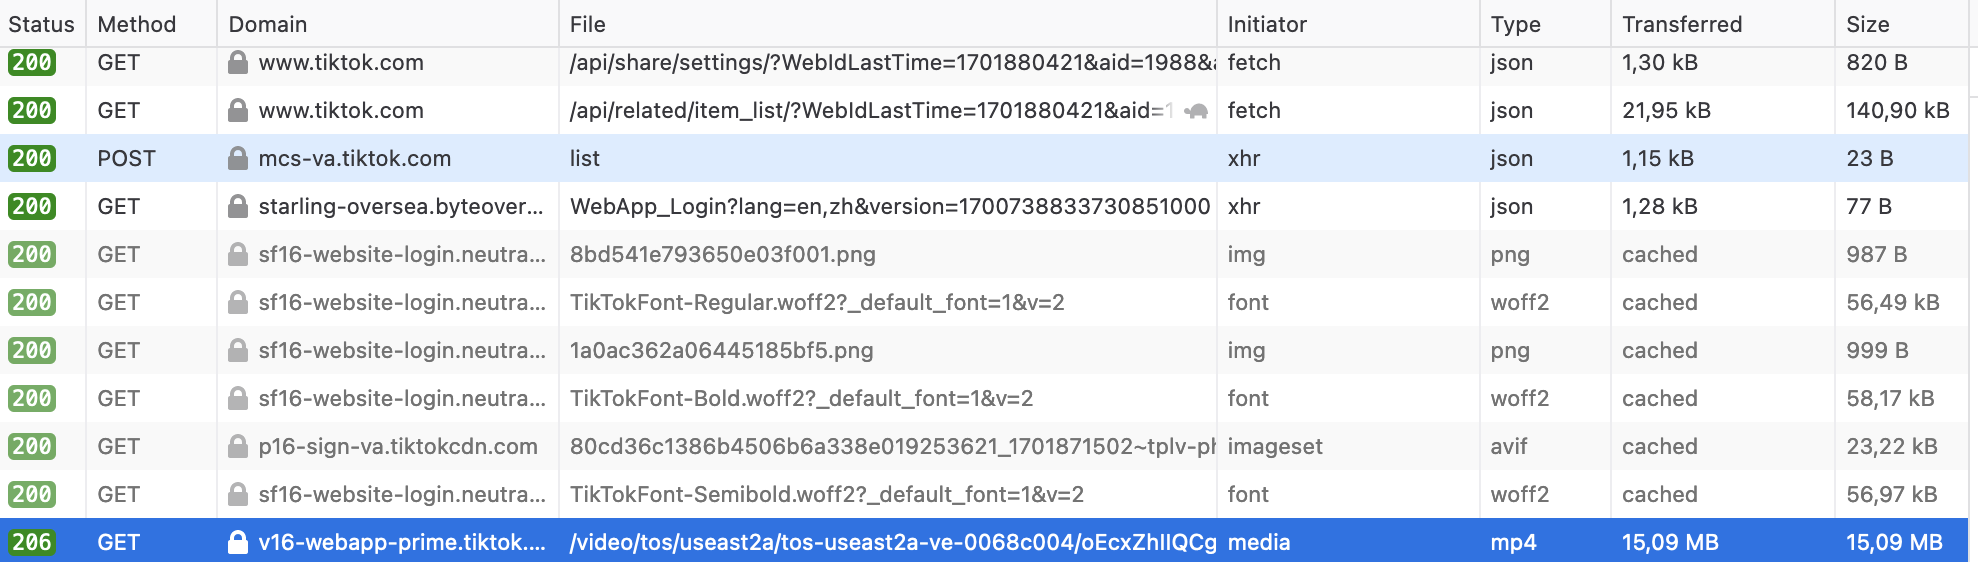Screen dimensions: 1978x562
Task: Select the TikTokFont-Bold.woff2 request
Action: coord(984,398)
